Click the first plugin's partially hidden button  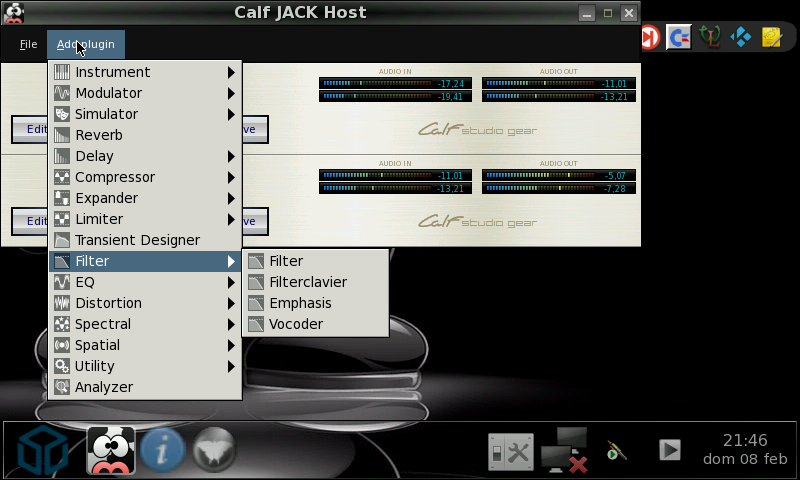click(255, 129)
